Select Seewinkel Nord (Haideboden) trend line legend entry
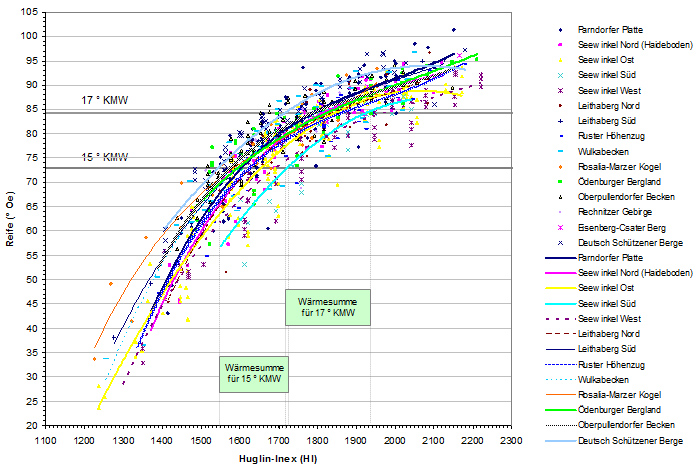The width and height of the screenshot is (700, 468). [x=620, y=273]
